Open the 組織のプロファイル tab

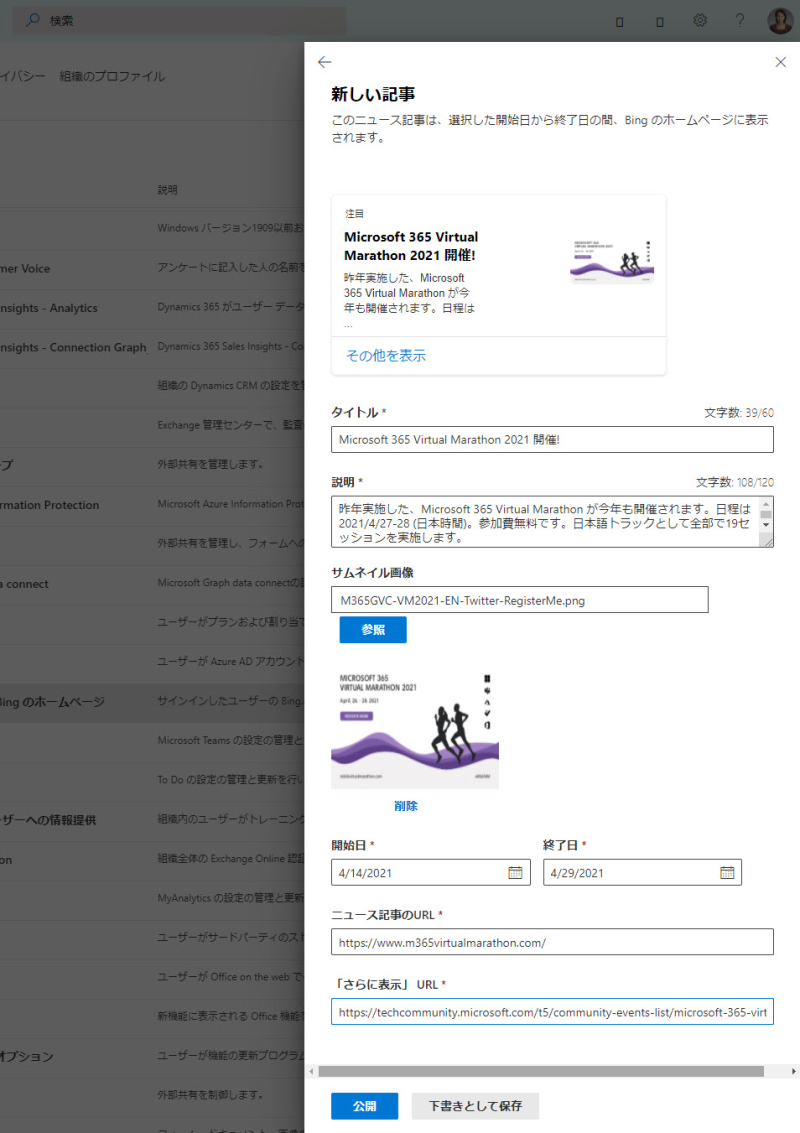click(112, 76)
